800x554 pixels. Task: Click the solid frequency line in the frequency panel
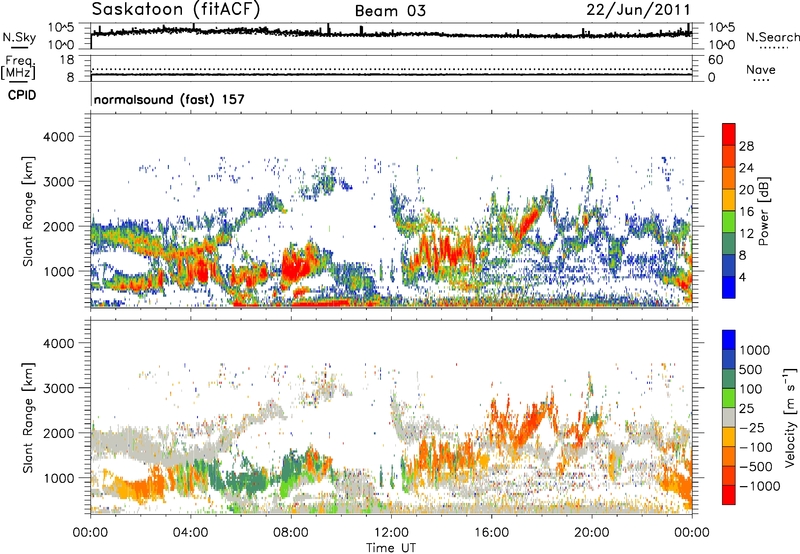click(x=391, y=75)
